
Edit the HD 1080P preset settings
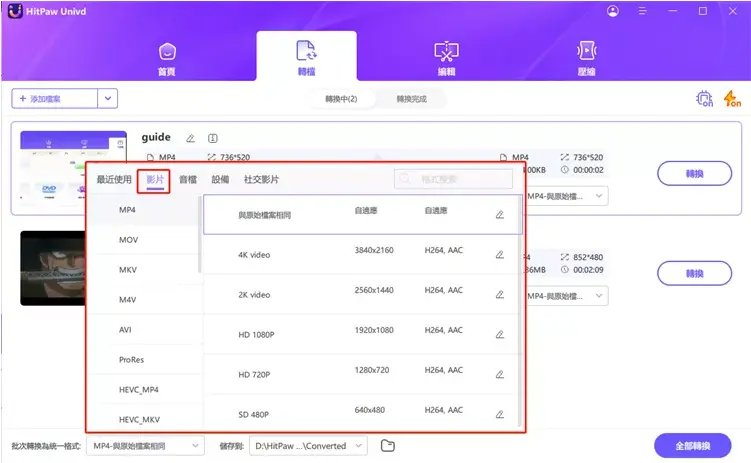click(x=499, y=334)
